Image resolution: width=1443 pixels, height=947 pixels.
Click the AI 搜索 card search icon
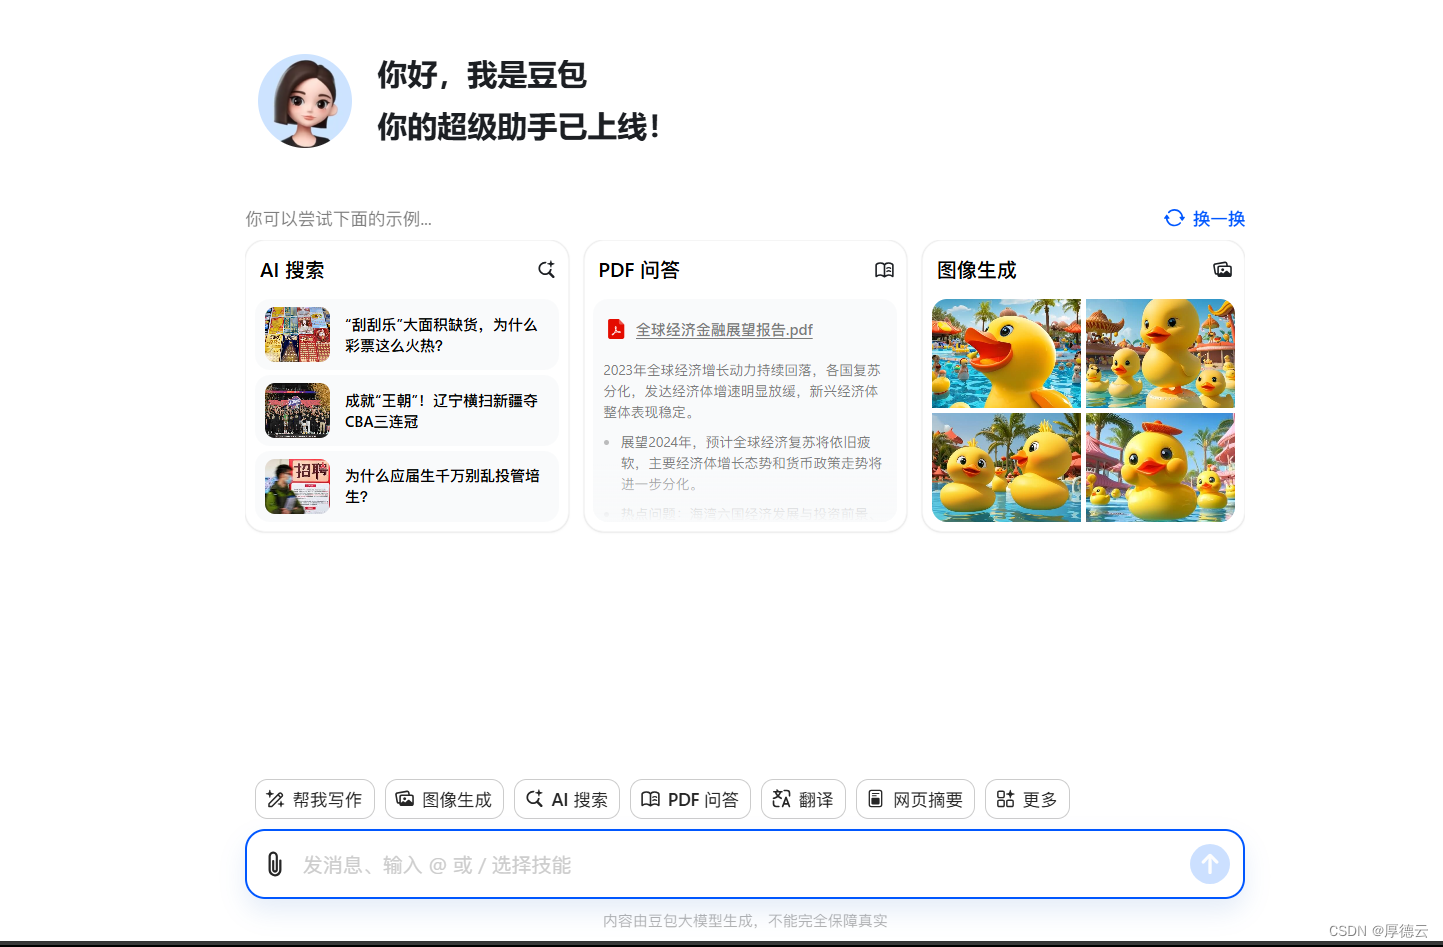tap(546, 270)
